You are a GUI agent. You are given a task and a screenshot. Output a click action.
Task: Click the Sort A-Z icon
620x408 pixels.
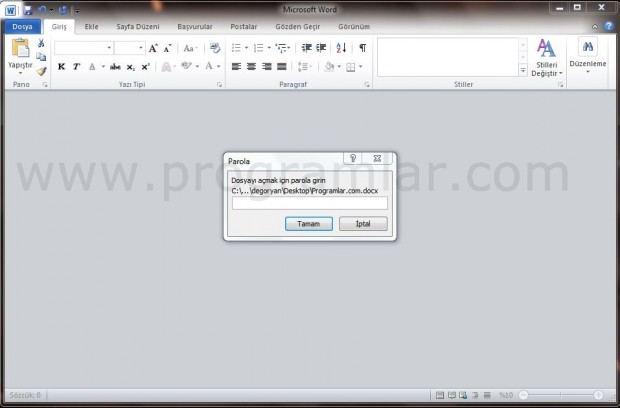point(341,48)
